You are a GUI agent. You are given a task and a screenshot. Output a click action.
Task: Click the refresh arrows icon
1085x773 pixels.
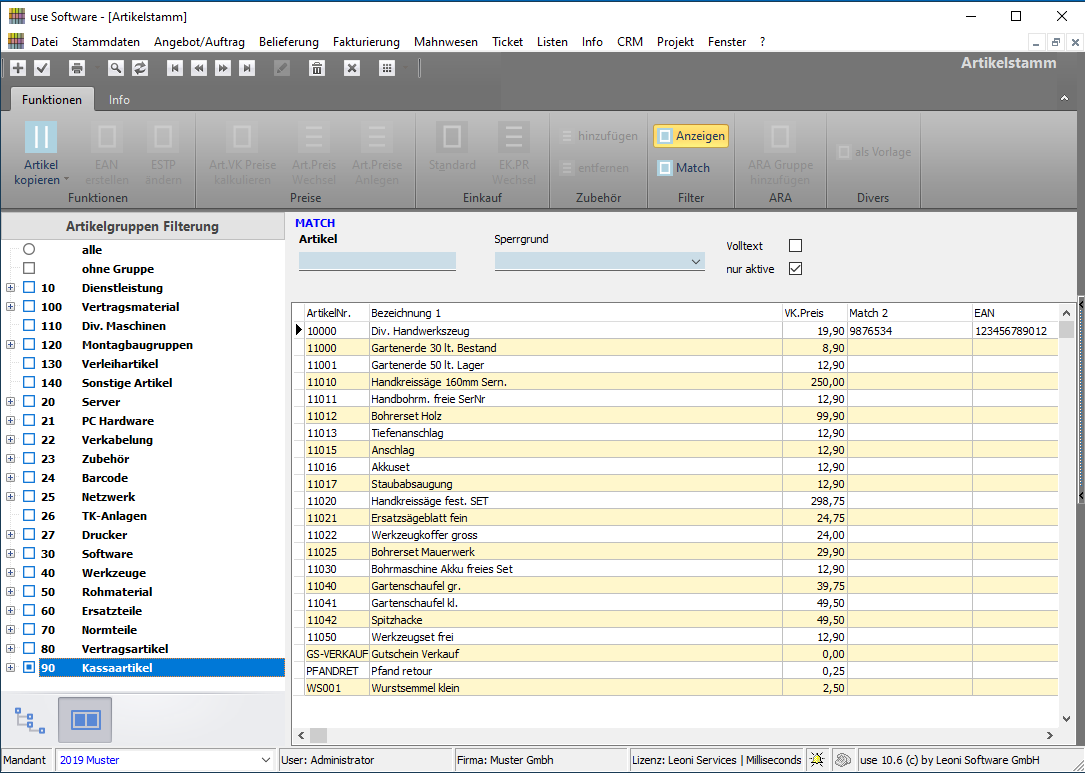(x=140, y=68)
